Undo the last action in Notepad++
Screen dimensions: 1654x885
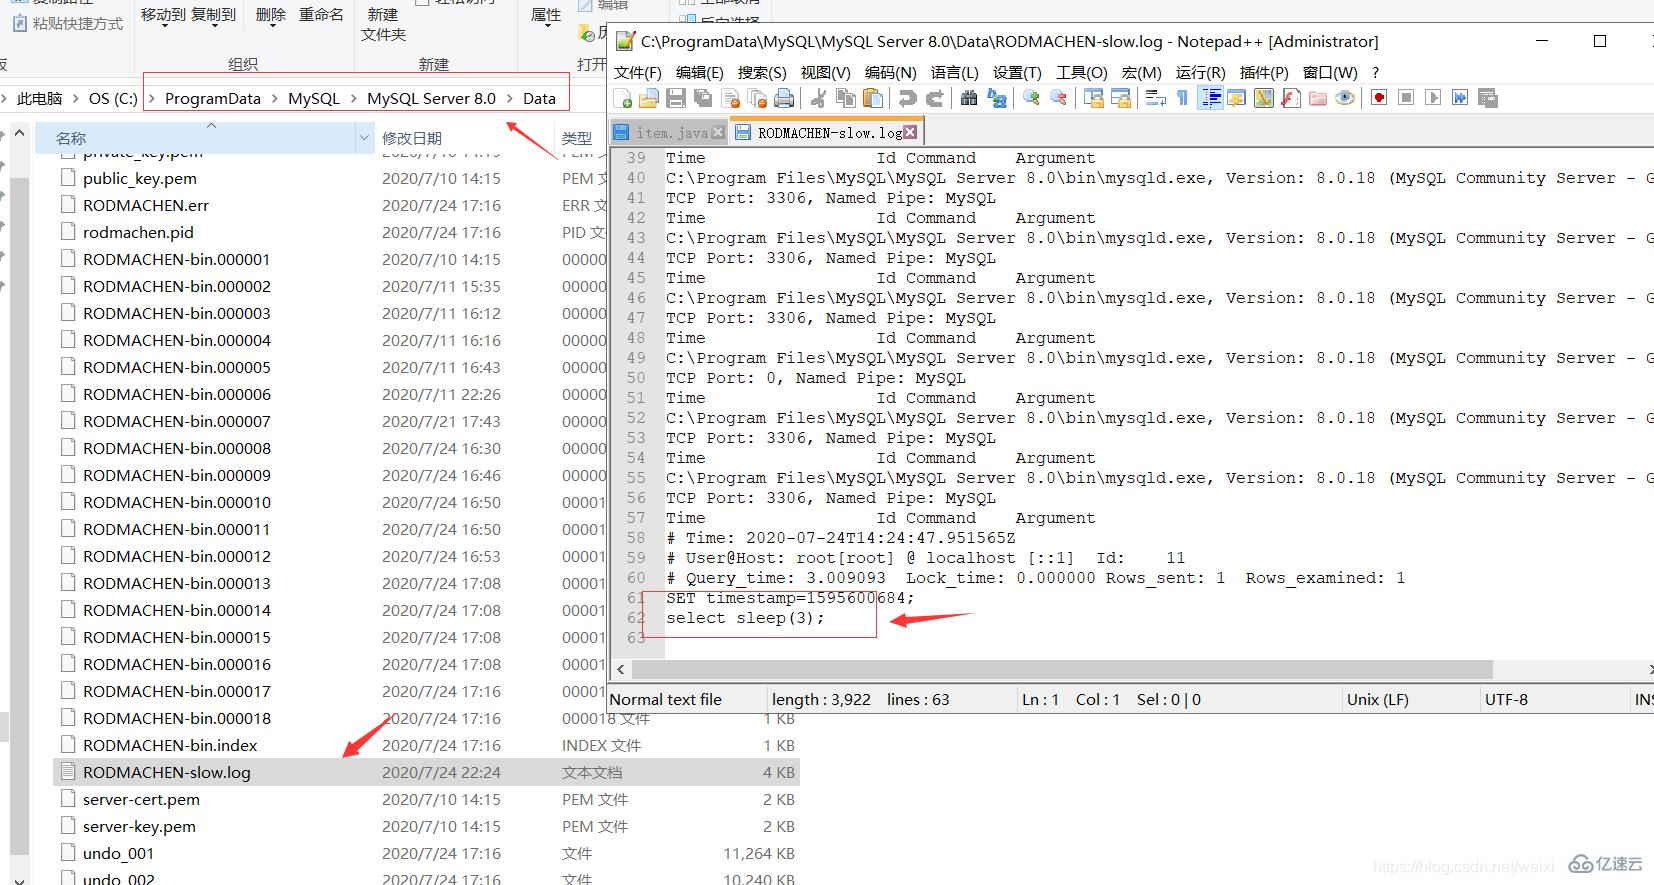[907, 98]
